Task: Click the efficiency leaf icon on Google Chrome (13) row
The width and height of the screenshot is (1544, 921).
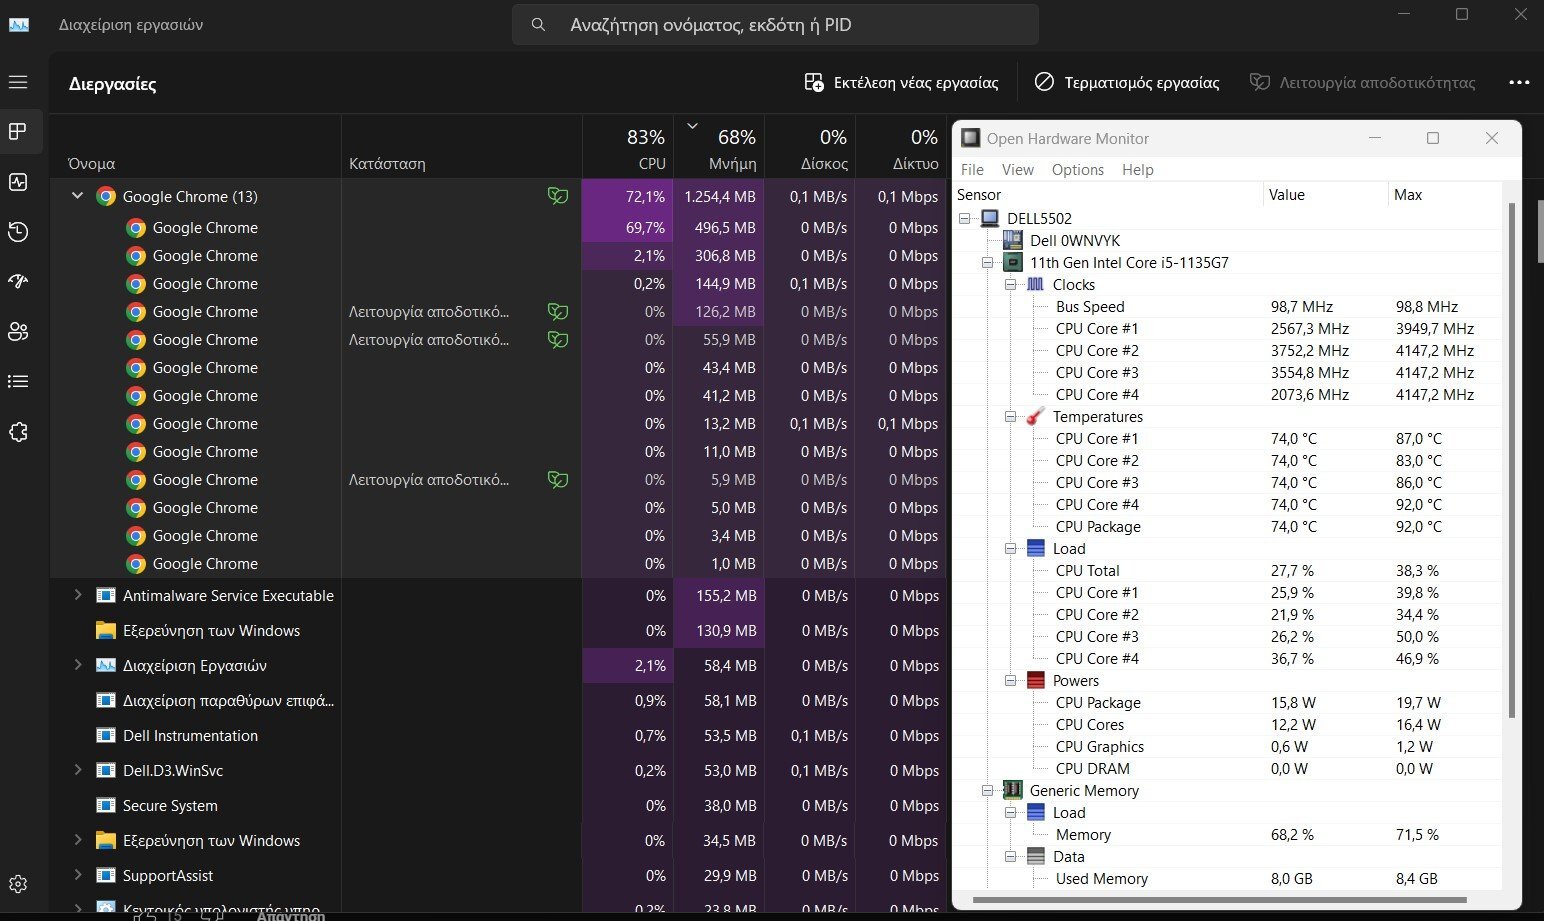Action: coord(558,196)
